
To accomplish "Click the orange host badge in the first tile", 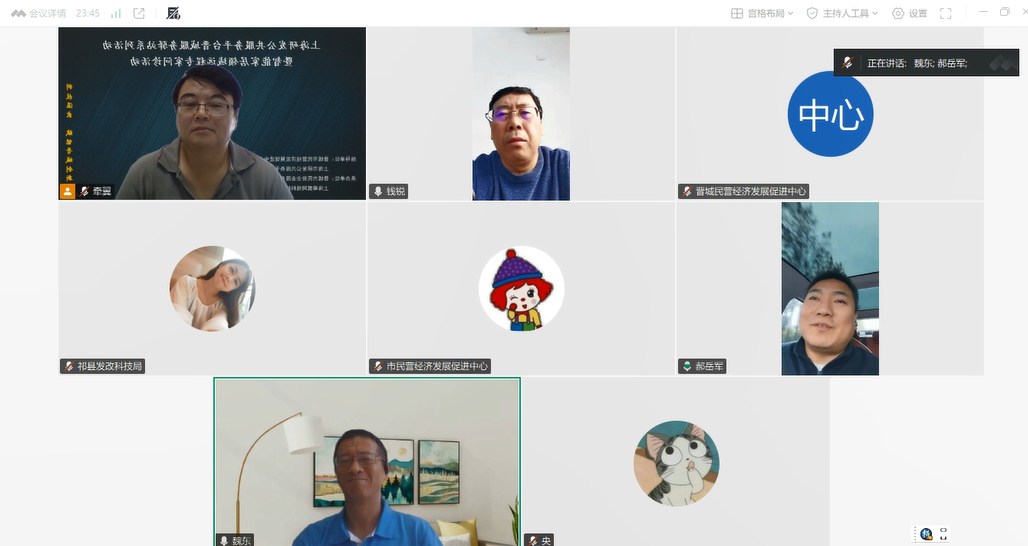I will [67, 191].
